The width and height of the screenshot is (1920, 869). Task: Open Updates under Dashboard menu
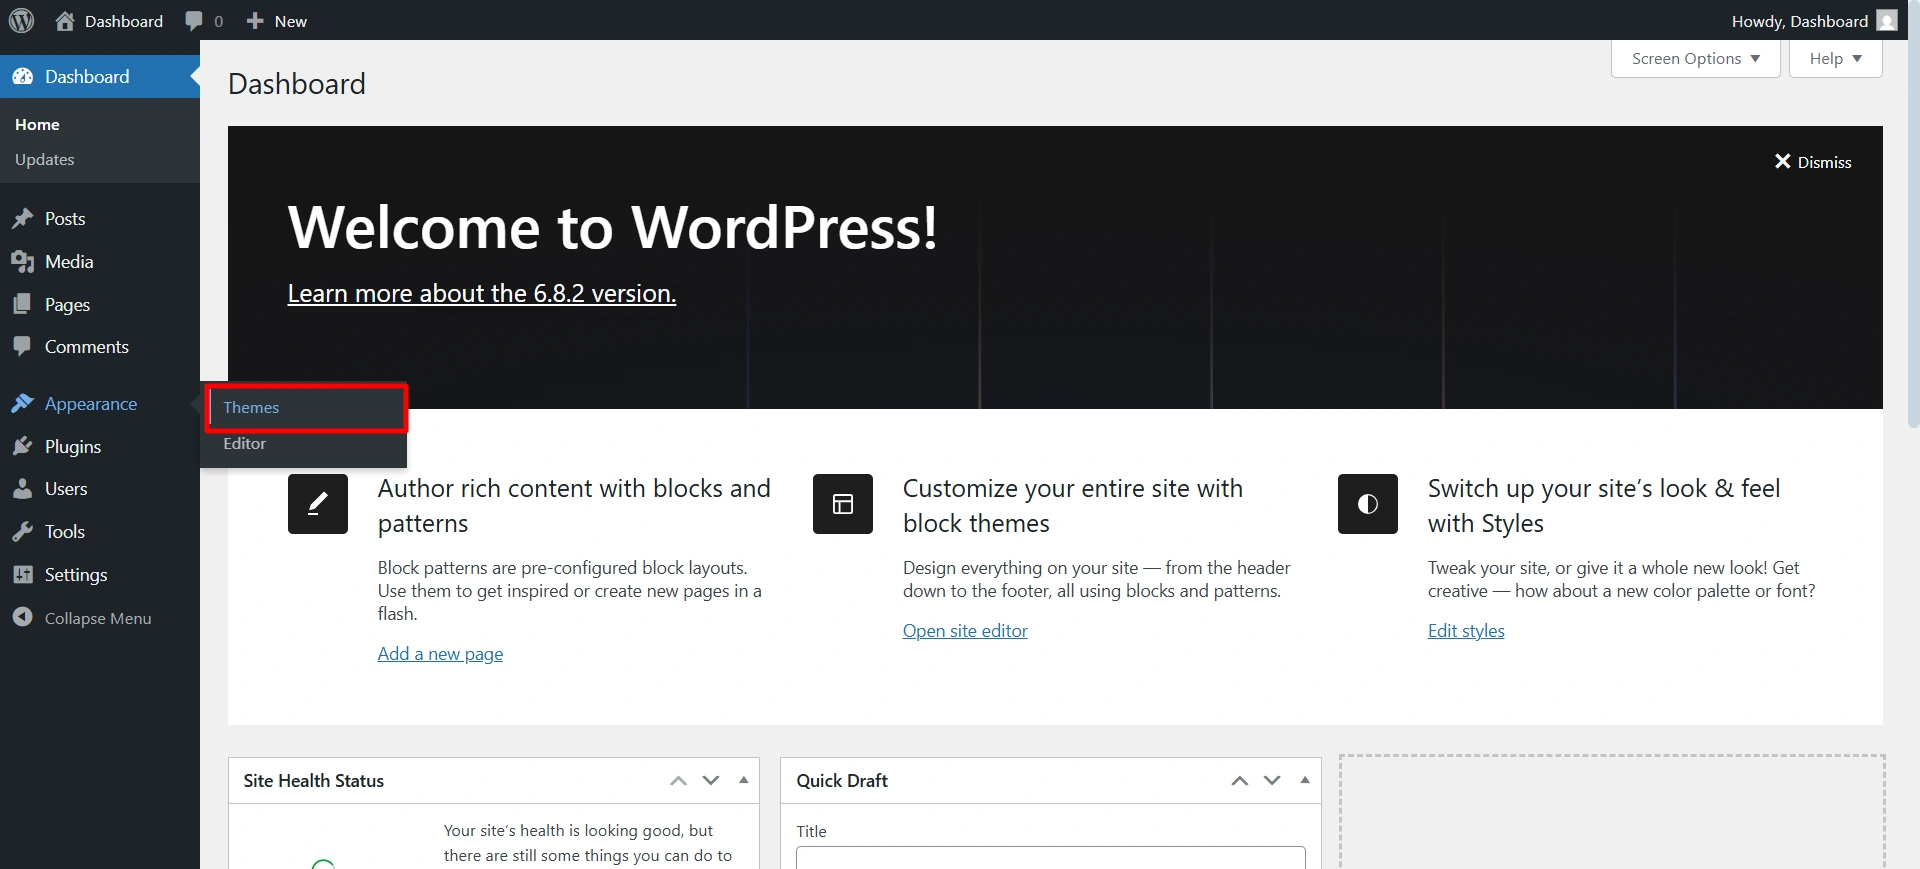[44, 159]
